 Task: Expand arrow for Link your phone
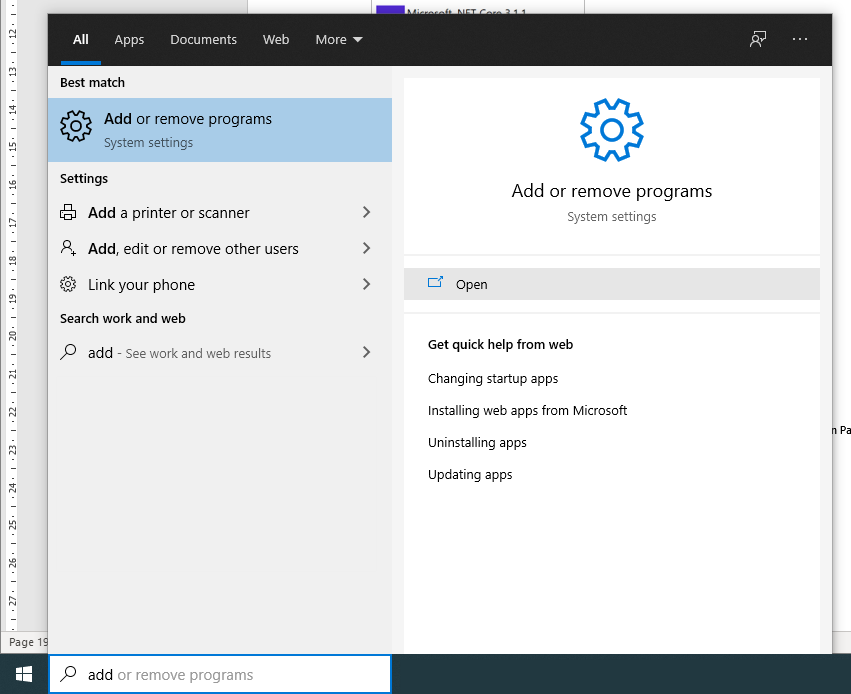click(366, 284)
